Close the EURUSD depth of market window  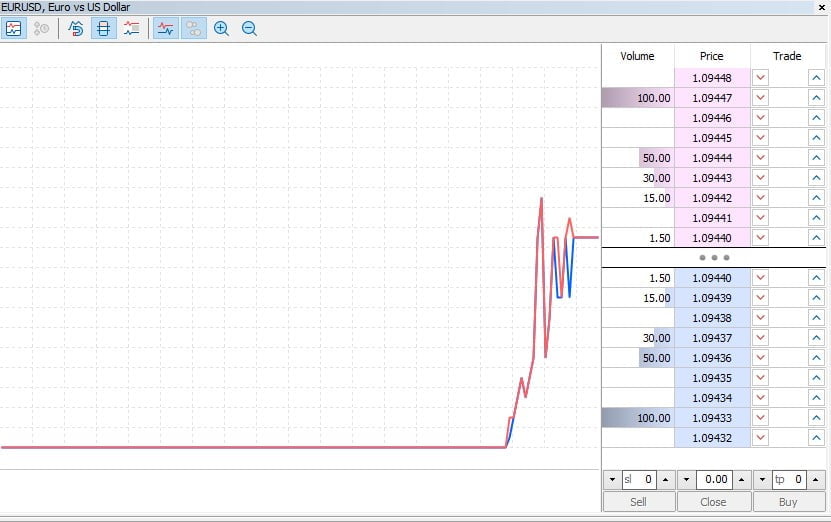pos(822,7)
